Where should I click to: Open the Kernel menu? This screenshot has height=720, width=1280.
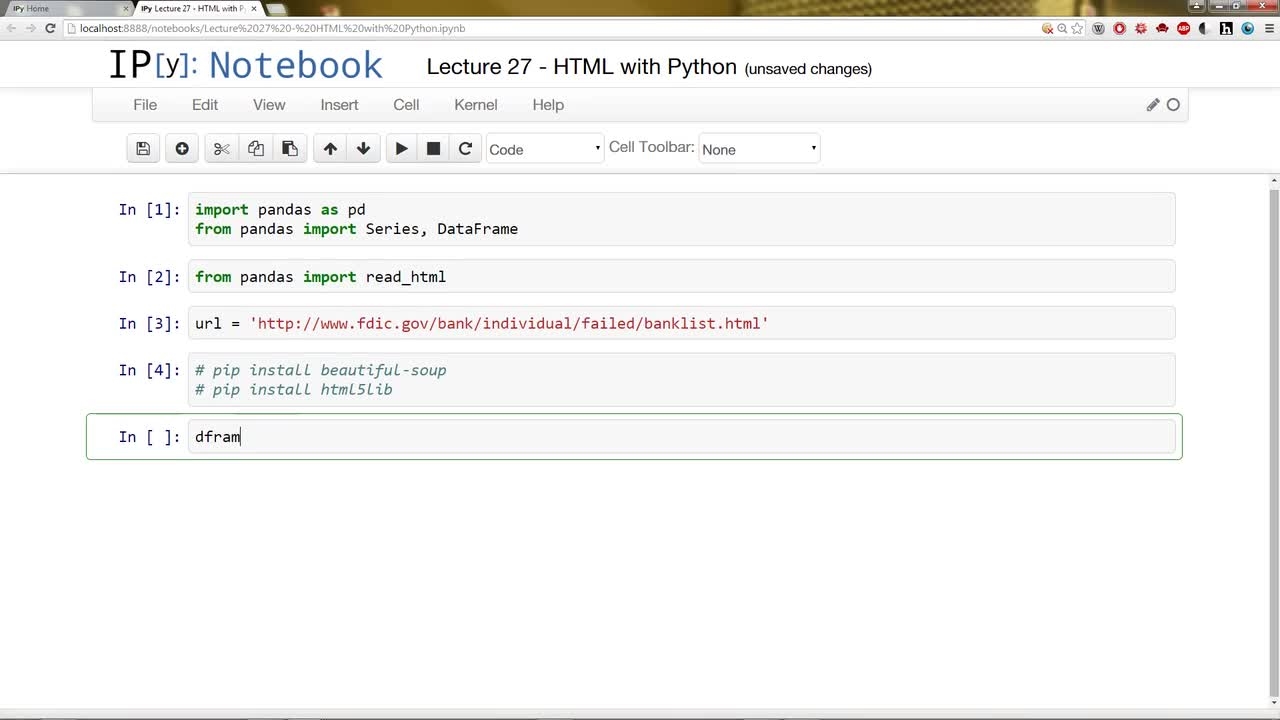coord(476,105)
